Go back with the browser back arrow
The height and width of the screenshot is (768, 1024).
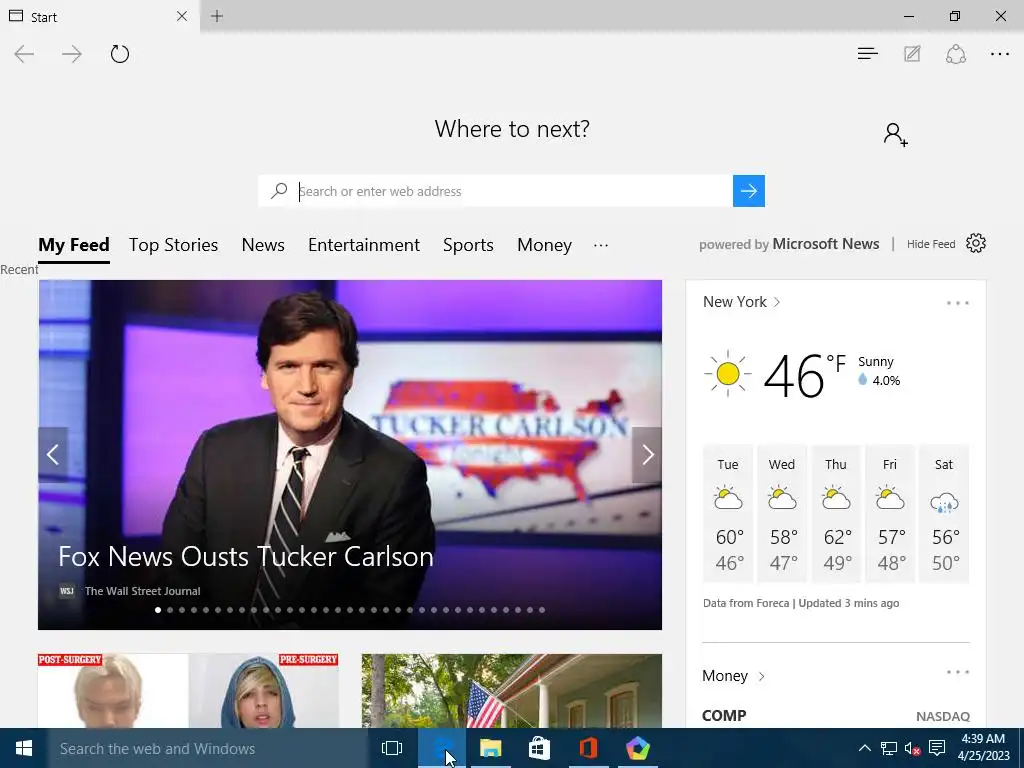point(24,54)
